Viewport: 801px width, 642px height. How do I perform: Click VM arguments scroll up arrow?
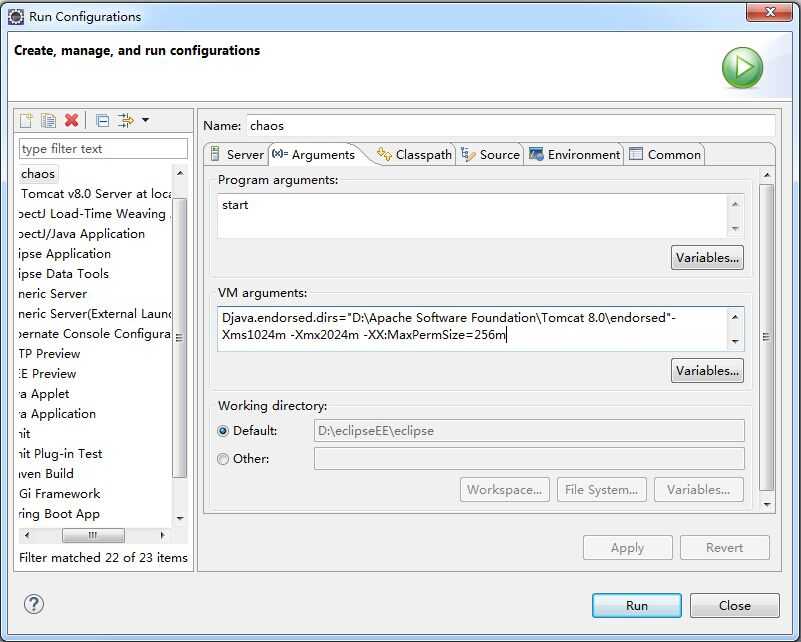(735, 317)
